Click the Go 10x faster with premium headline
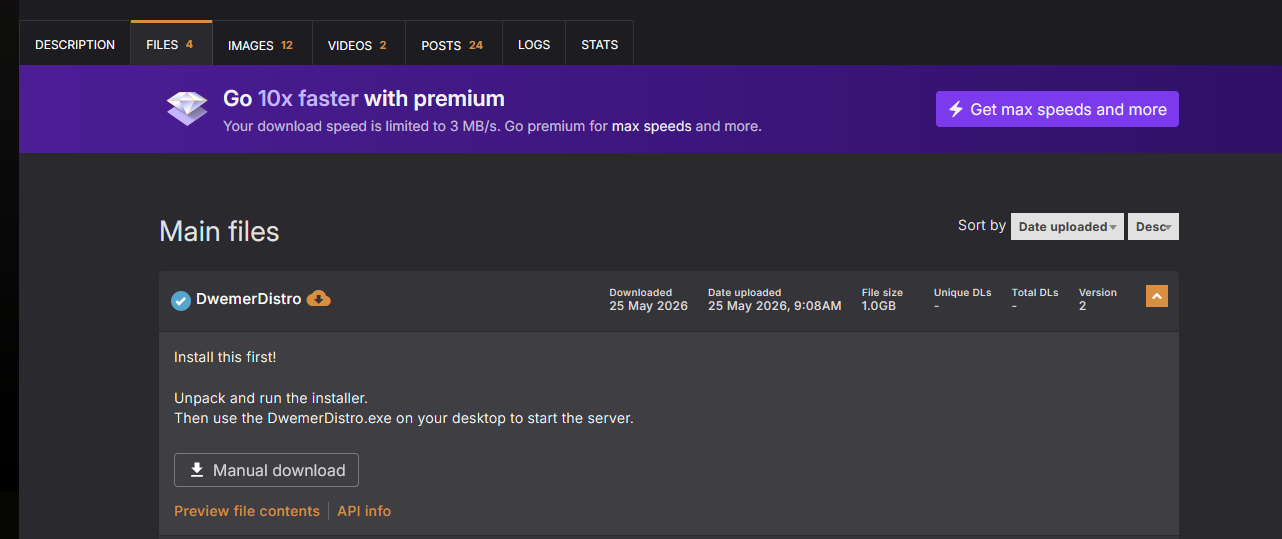 pos(364,99)
